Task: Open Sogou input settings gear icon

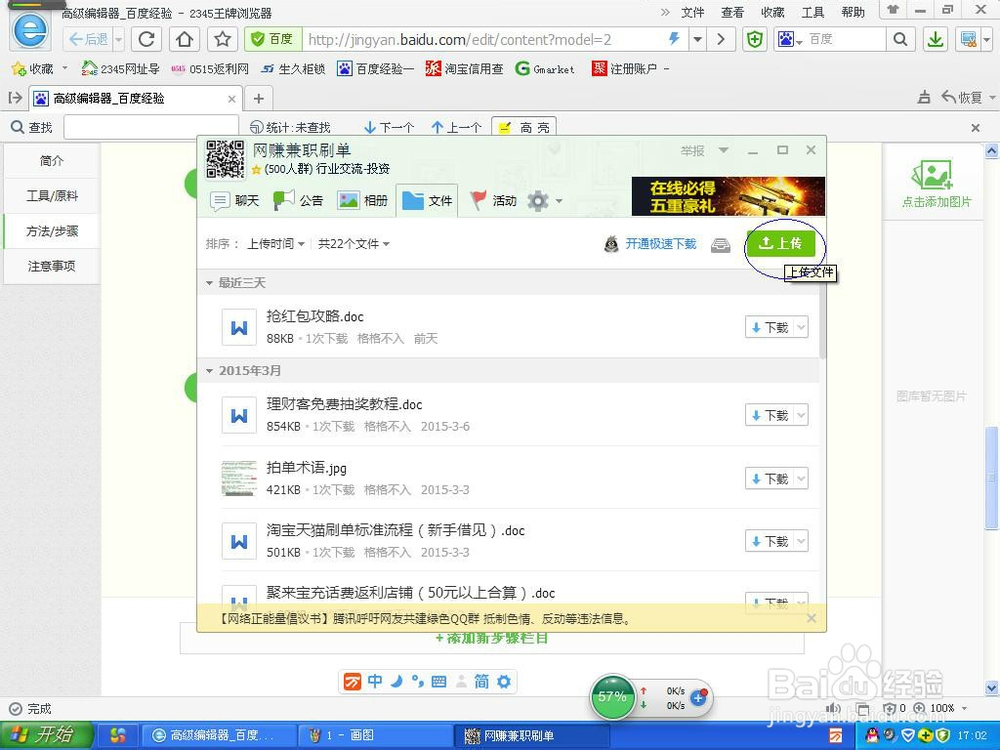Action: (x=504, y=682)
